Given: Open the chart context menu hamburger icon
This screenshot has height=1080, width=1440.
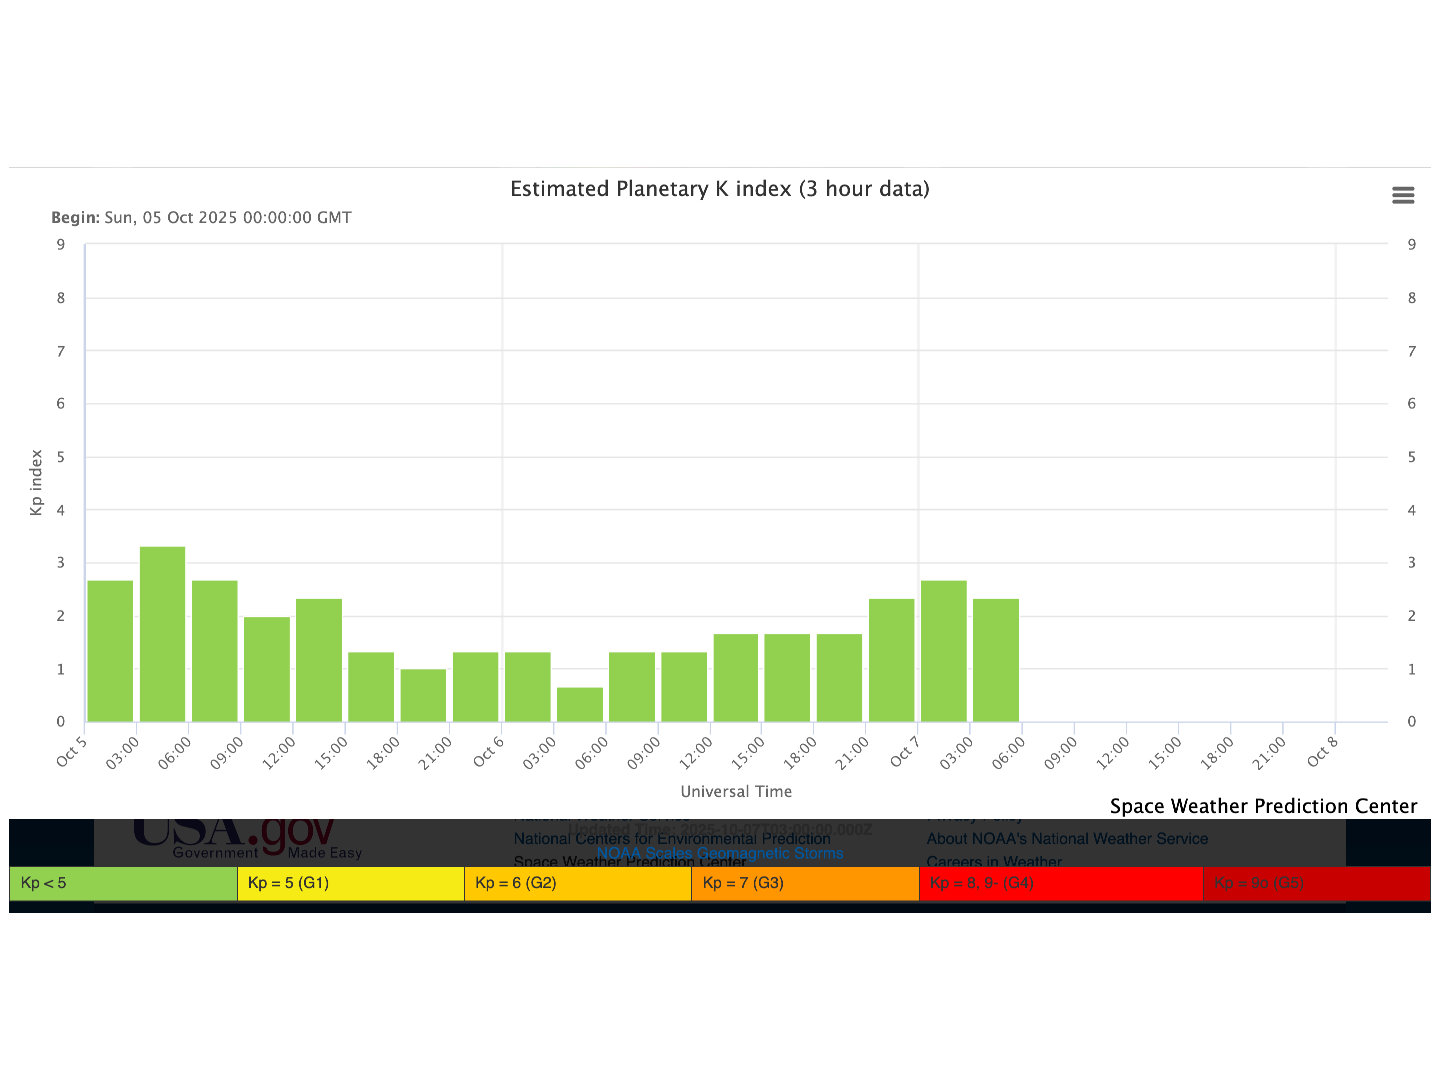Looking at the screenshot, I should pos(1403,195).
